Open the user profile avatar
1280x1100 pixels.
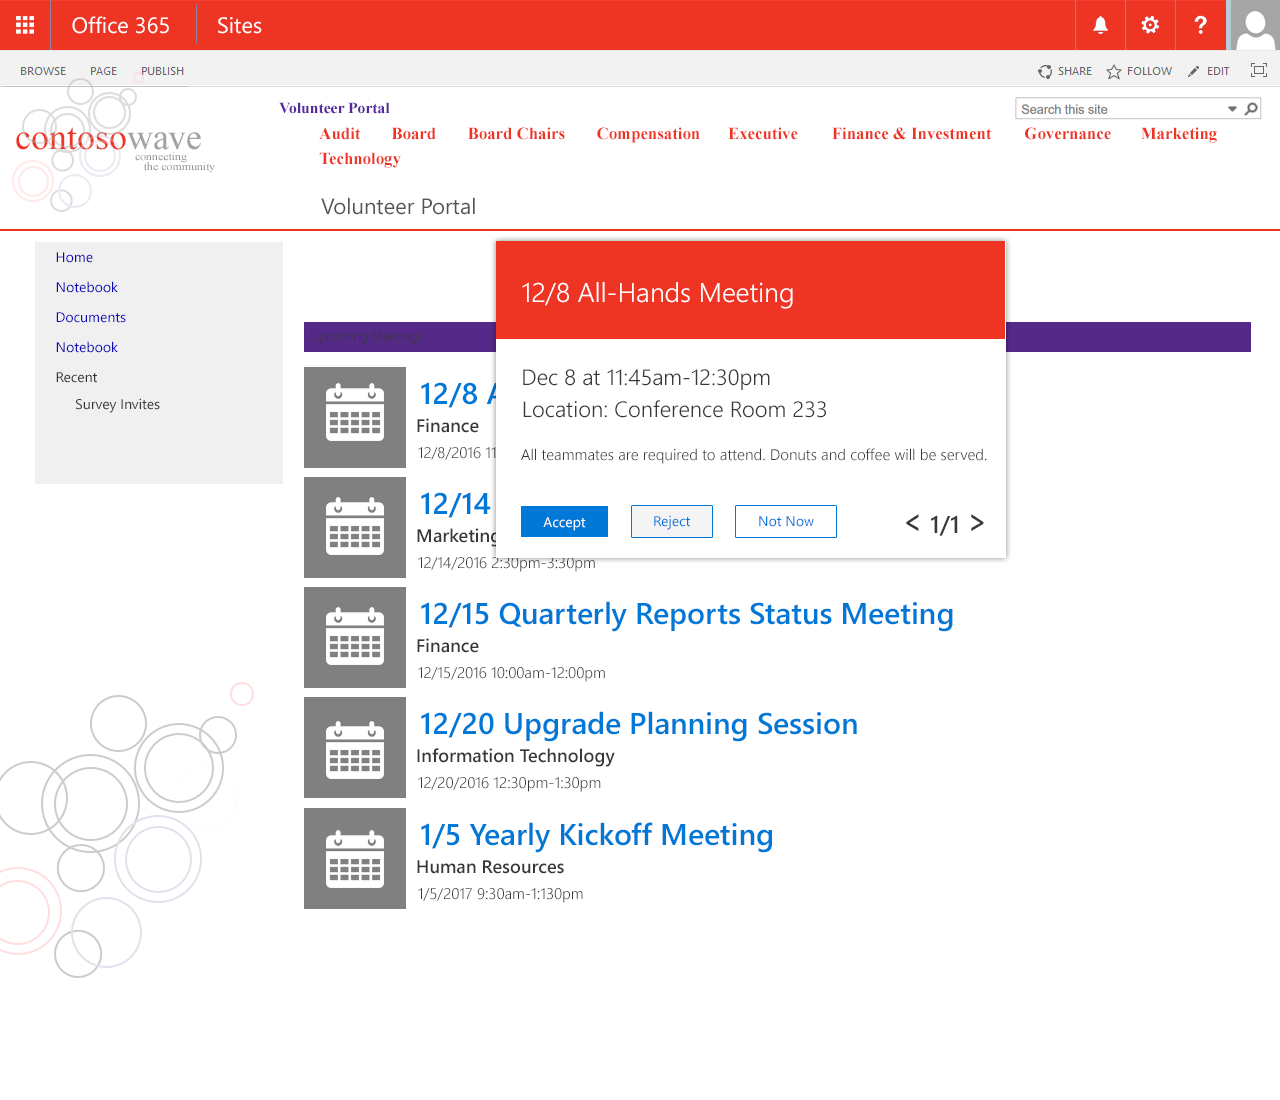(x=1254, y=25)
